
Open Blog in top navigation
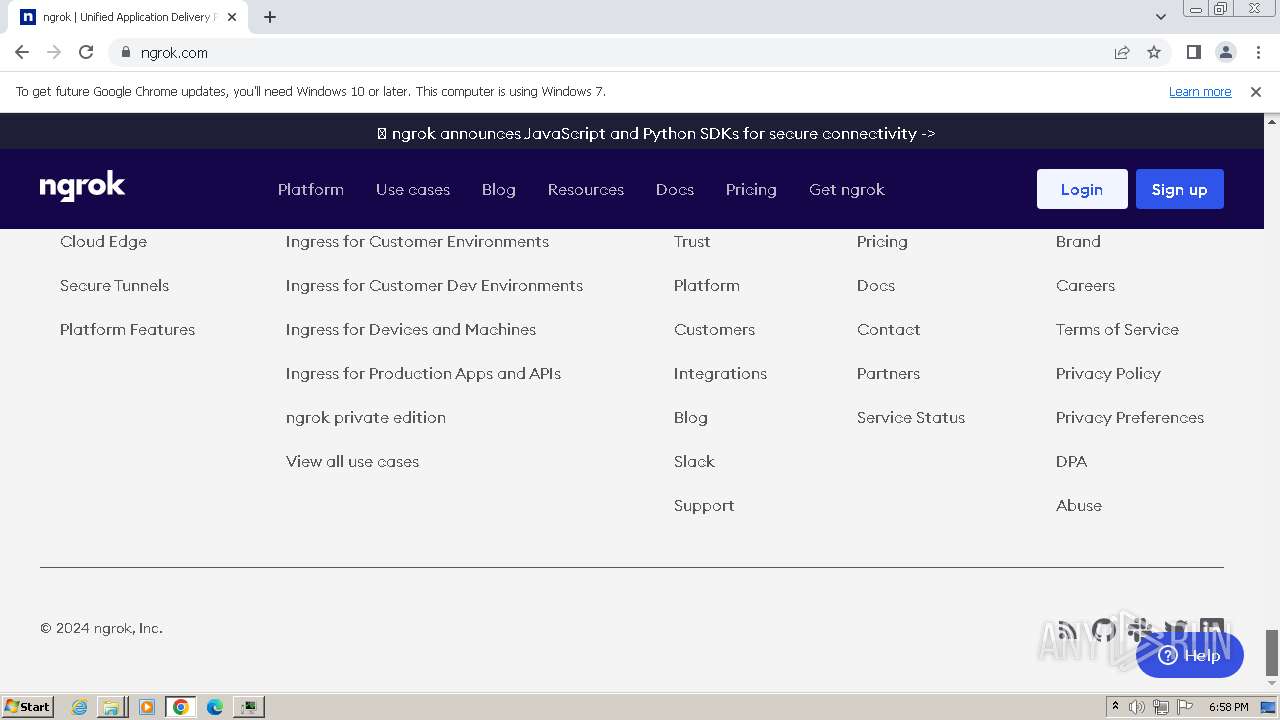499,189
